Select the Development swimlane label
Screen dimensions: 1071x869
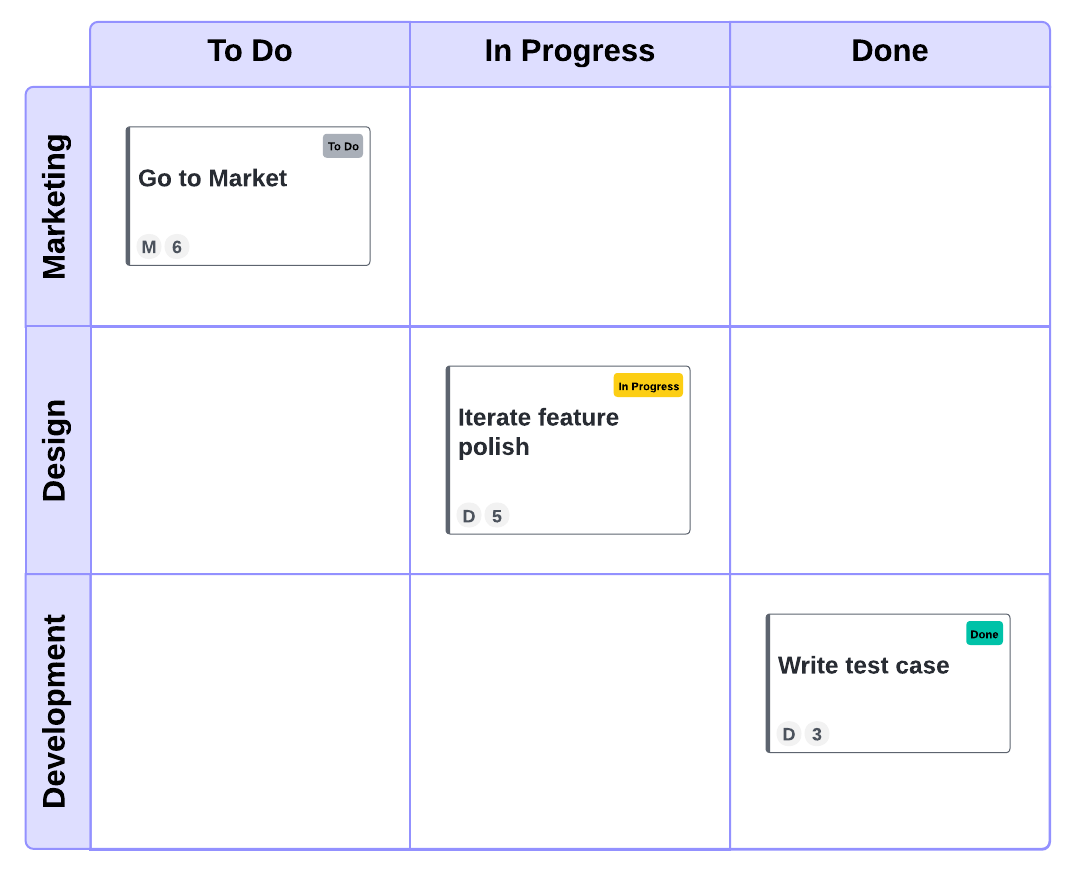(56, 711)
